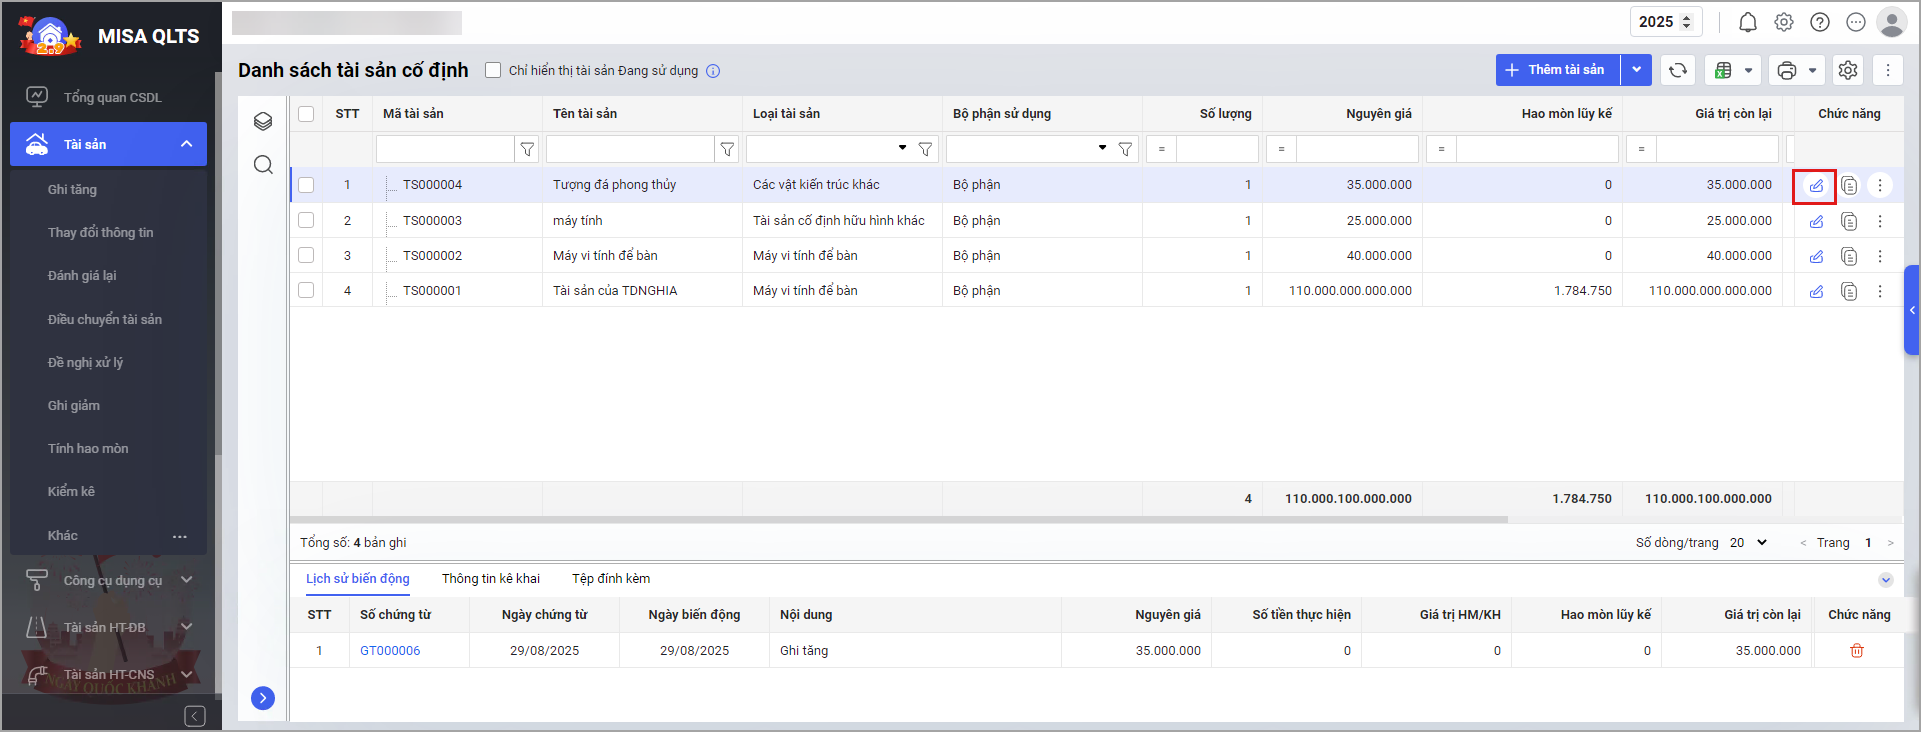Click the print icon in toolbar
Image resolution: width=1921 pixels, height=732 pixels.
point(1787,70)
